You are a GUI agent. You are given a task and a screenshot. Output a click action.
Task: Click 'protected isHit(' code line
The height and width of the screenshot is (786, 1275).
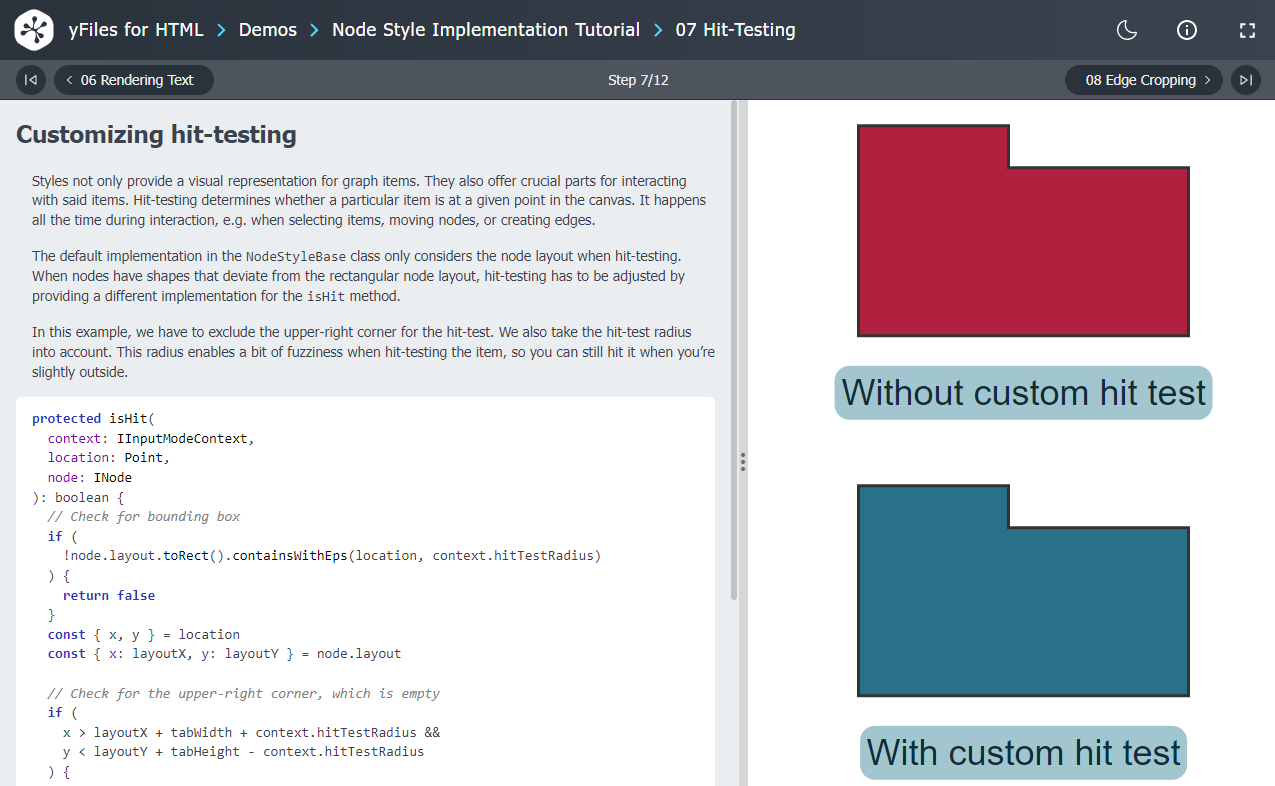(x=94, y=418)
